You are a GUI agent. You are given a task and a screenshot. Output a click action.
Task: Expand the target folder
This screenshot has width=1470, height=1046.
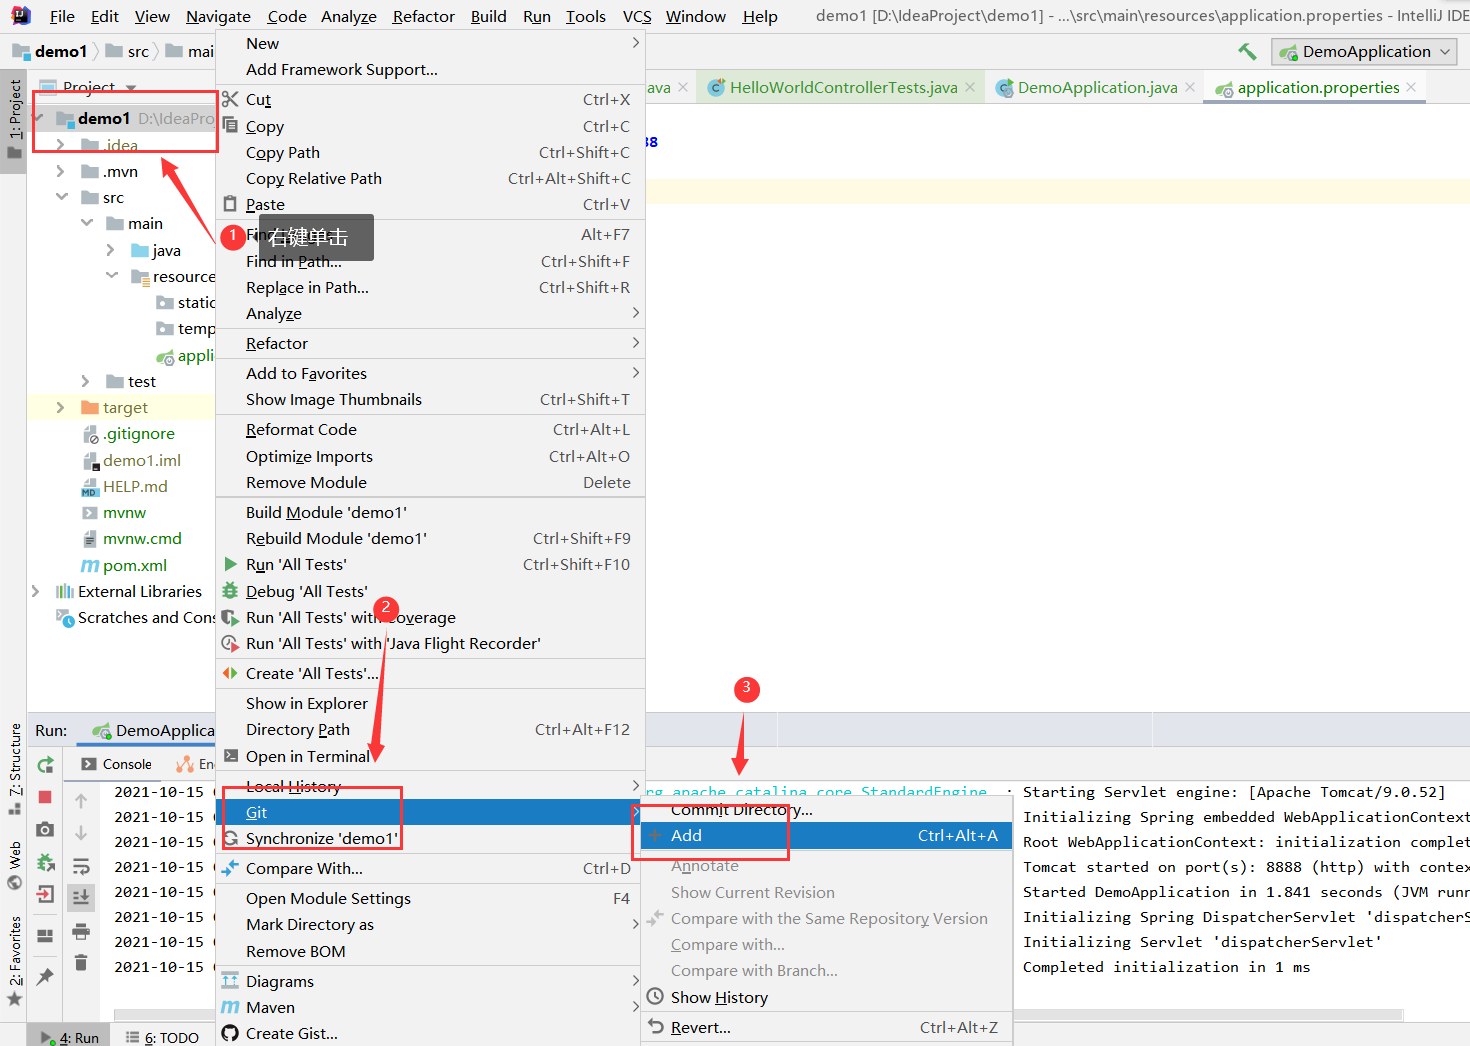tap(61, 407)
